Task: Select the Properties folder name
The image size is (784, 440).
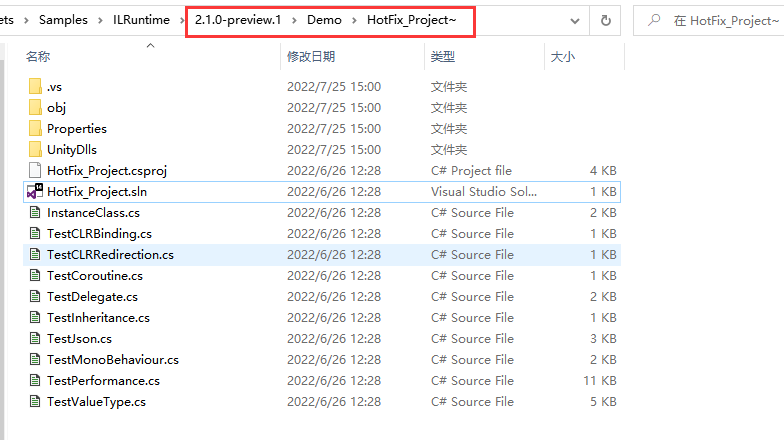Action: [77, 129]
